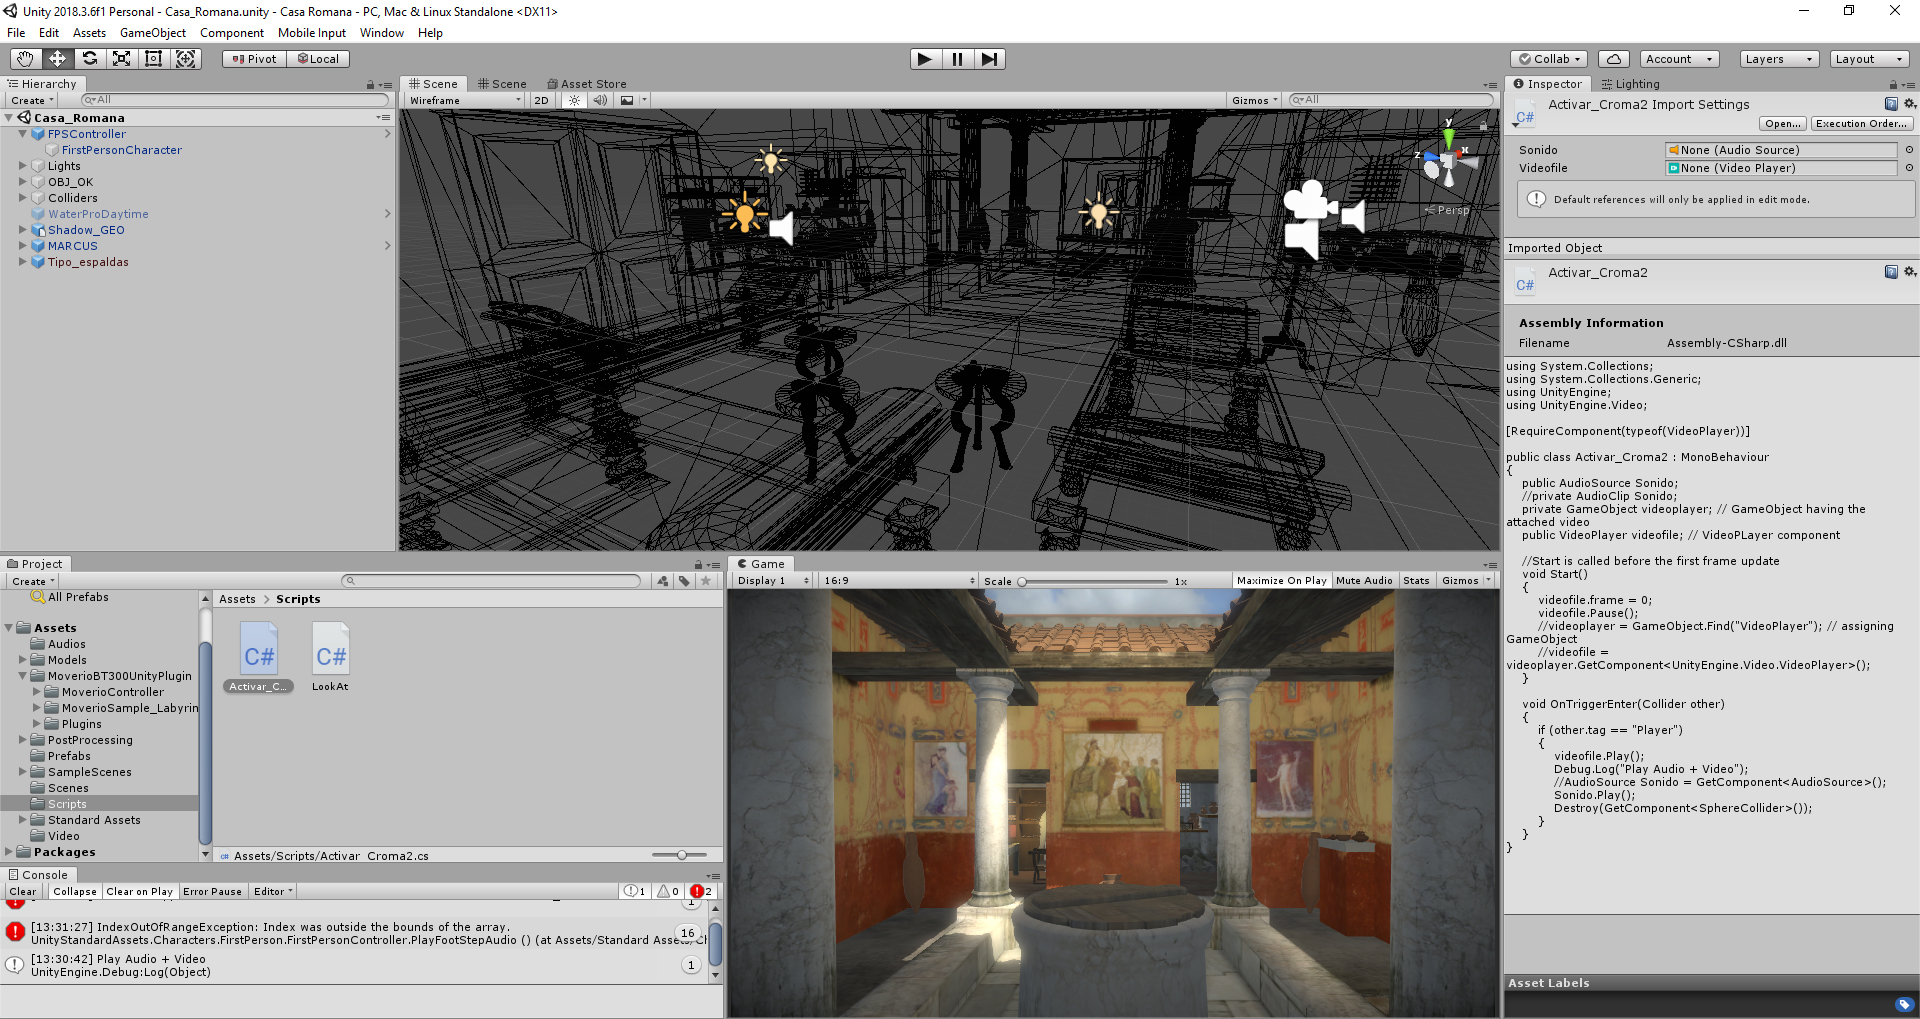The width and height of the screenshot is (1920, 1019).
Task: Toggle Mute Audio in Game view
Action: click(1363, 581)
